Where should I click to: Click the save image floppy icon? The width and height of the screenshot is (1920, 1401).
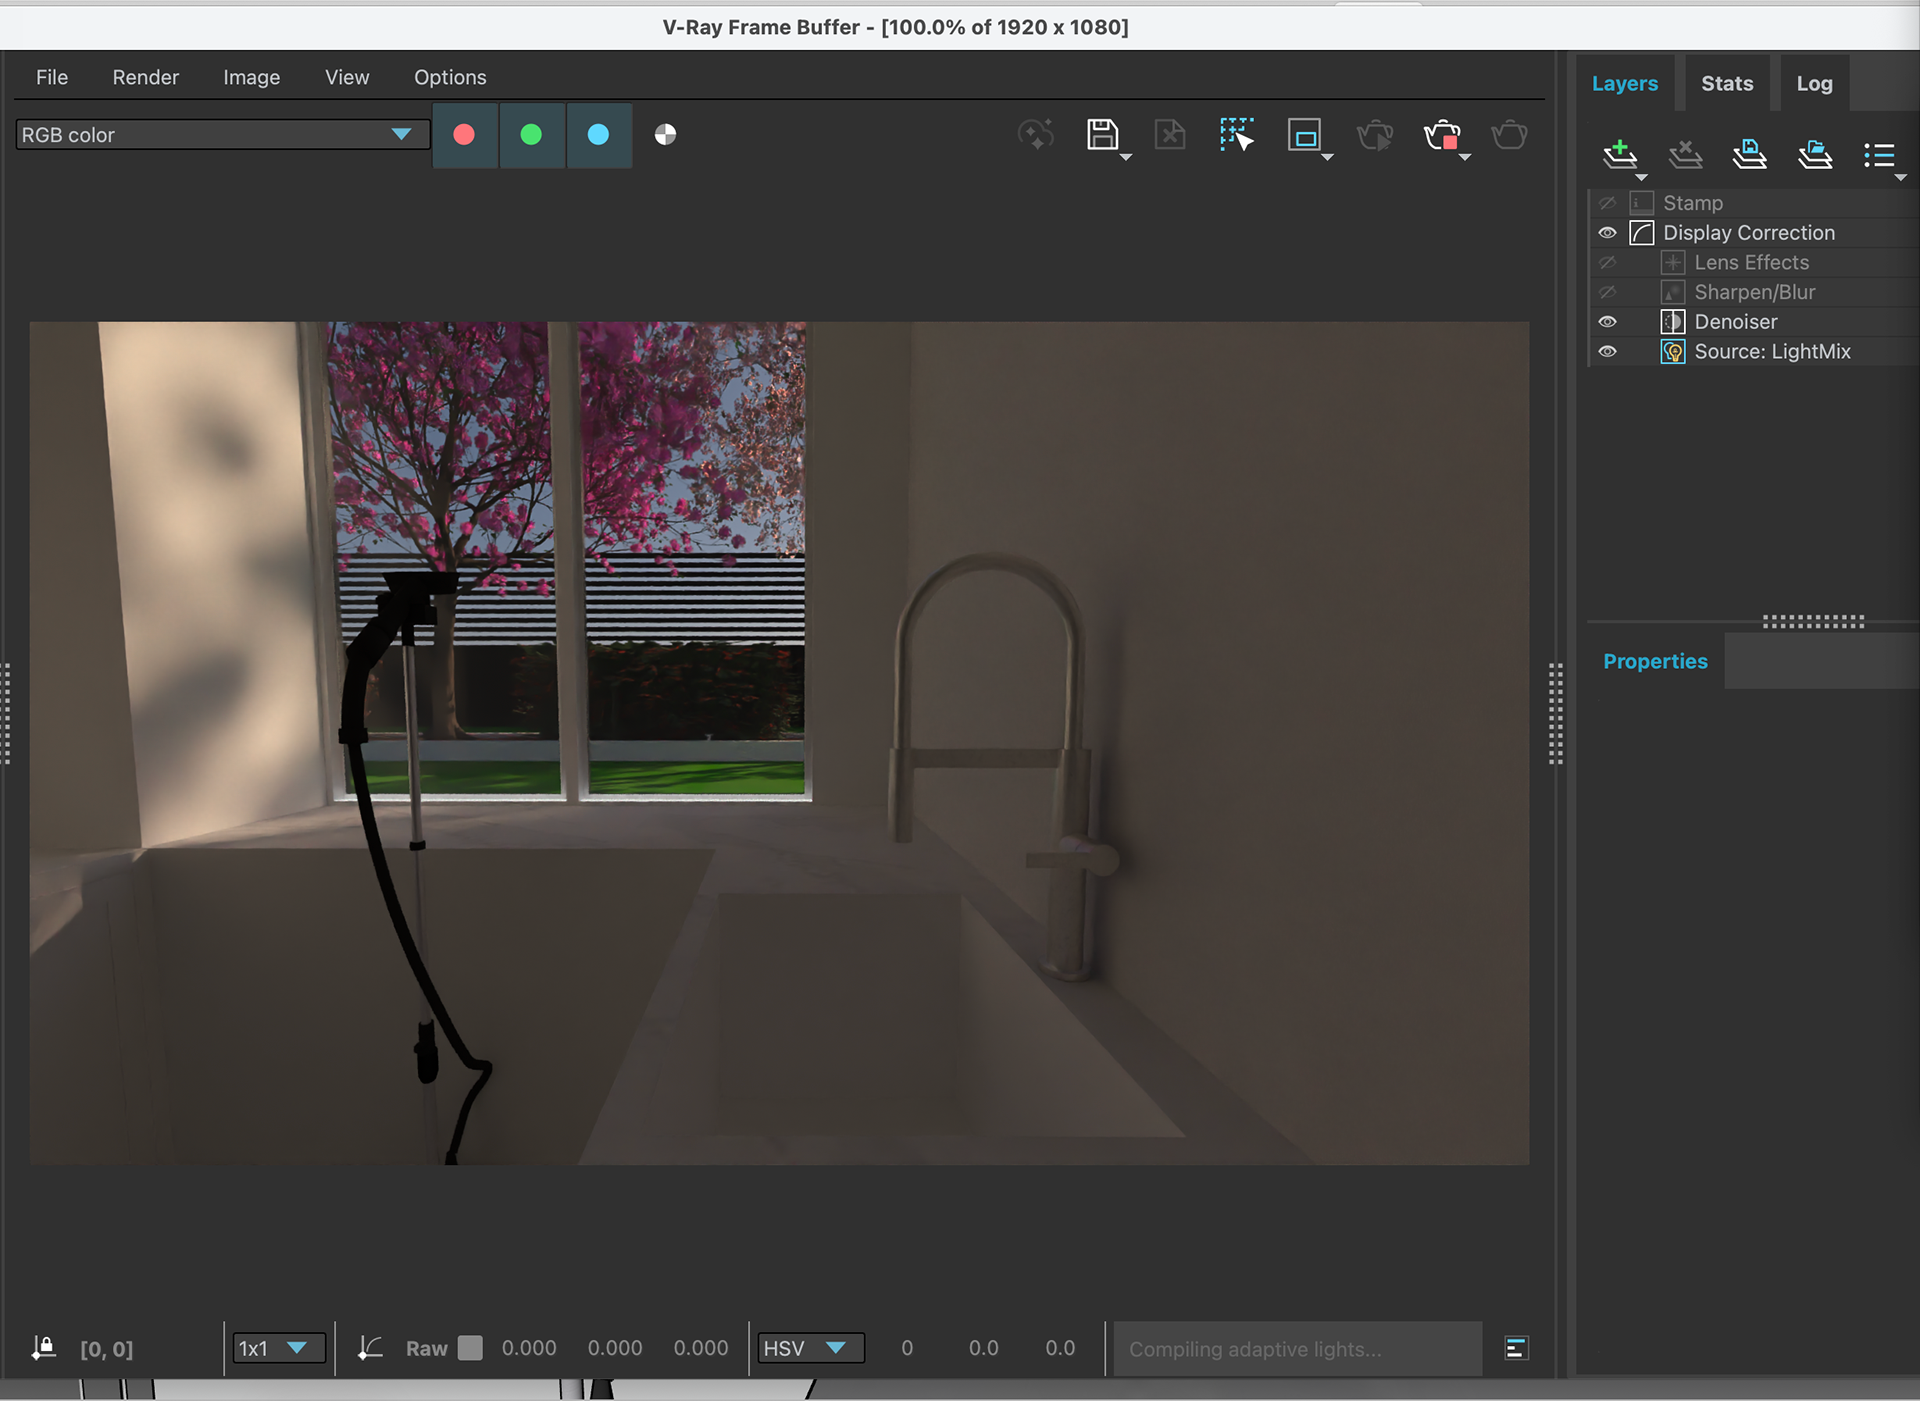[1102, 134]
